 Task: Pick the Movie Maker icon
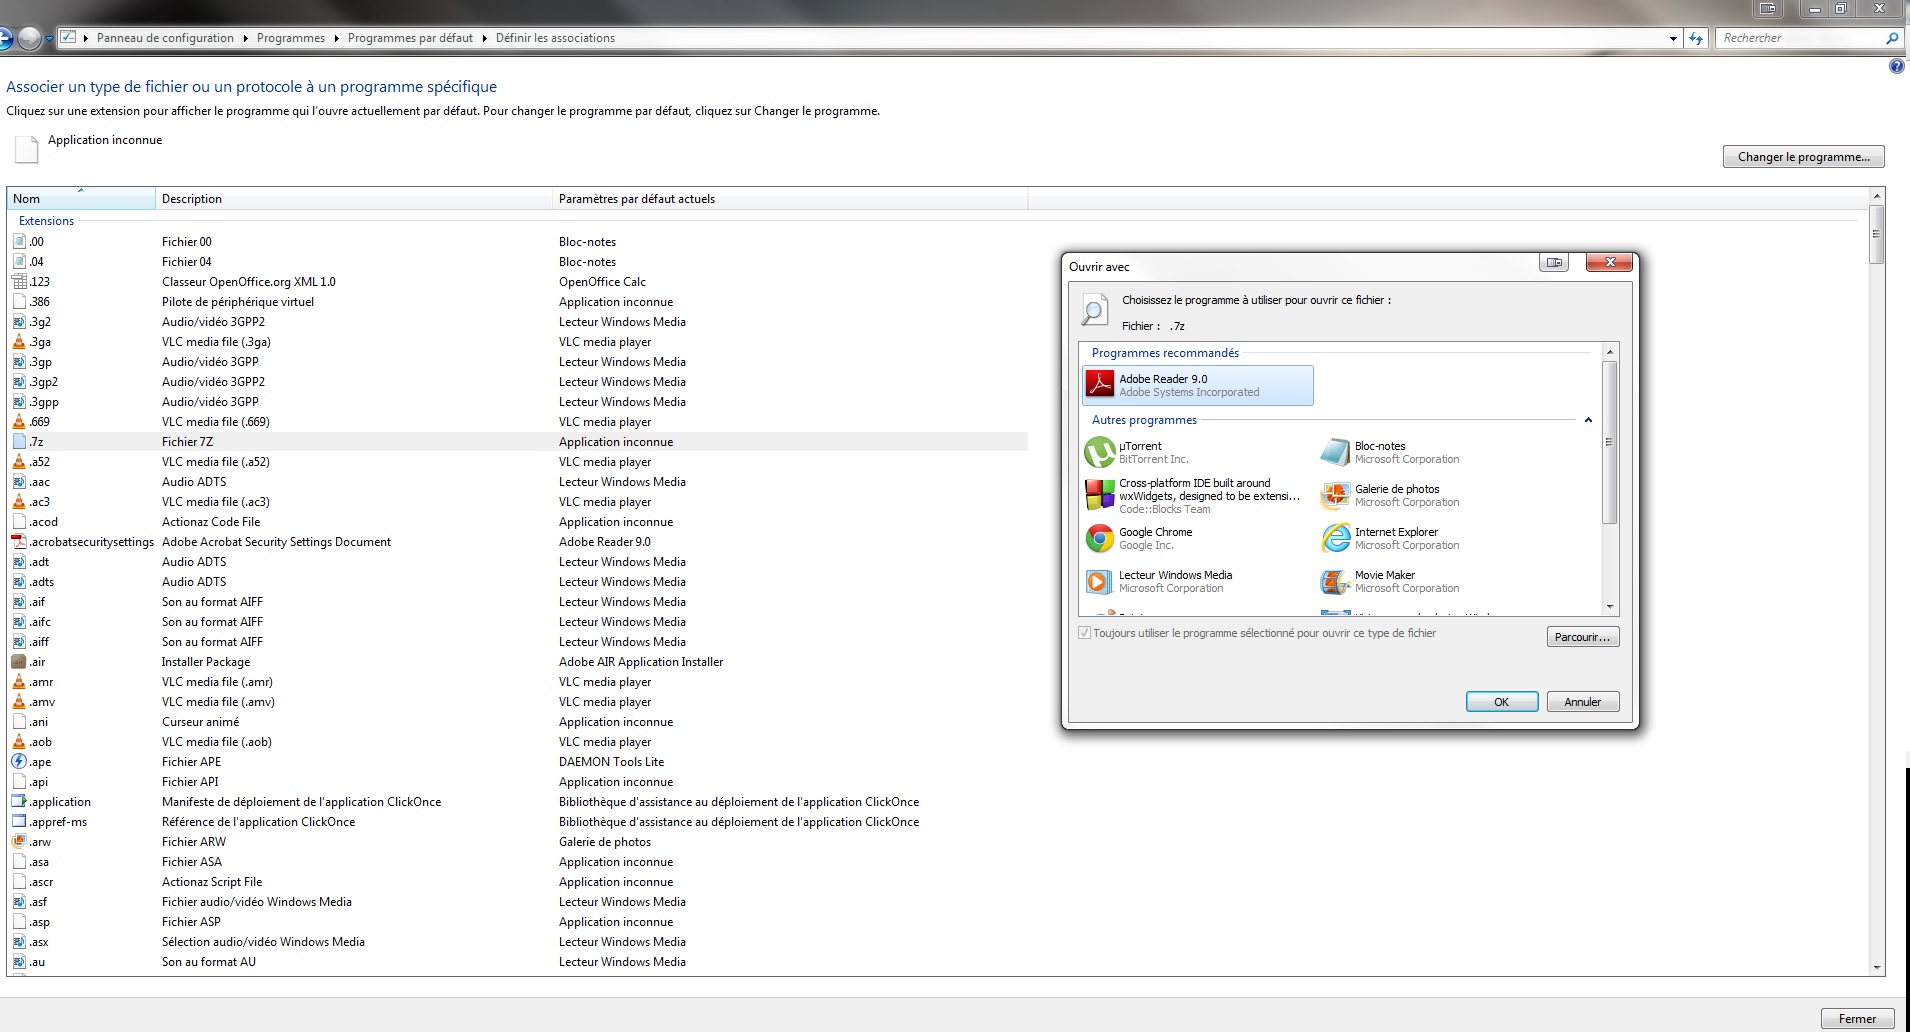tap(1335, 582)
